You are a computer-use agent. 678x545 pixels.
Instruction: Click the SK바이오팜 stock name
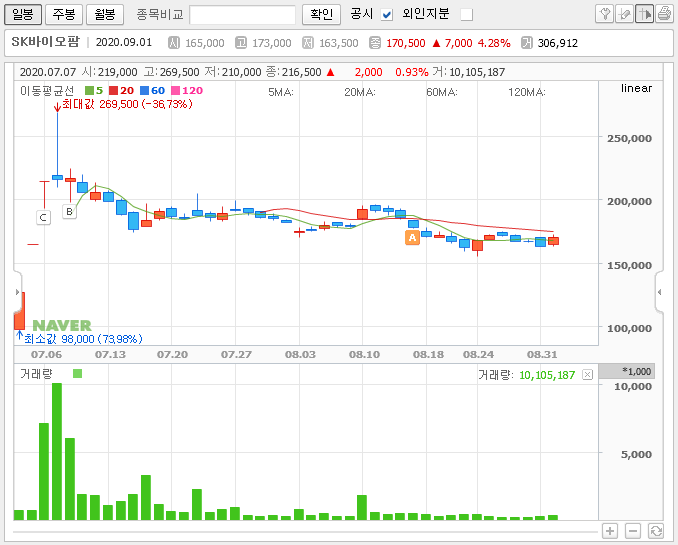45,42
